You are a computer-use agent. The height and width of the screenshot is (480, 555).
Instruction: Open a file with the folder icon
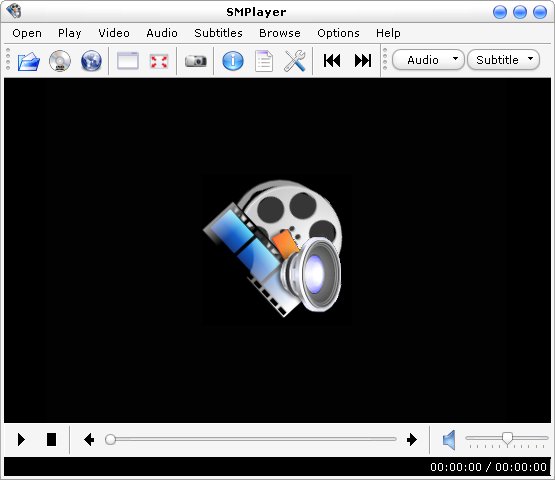pyautogui.click(x=28, y=61)
